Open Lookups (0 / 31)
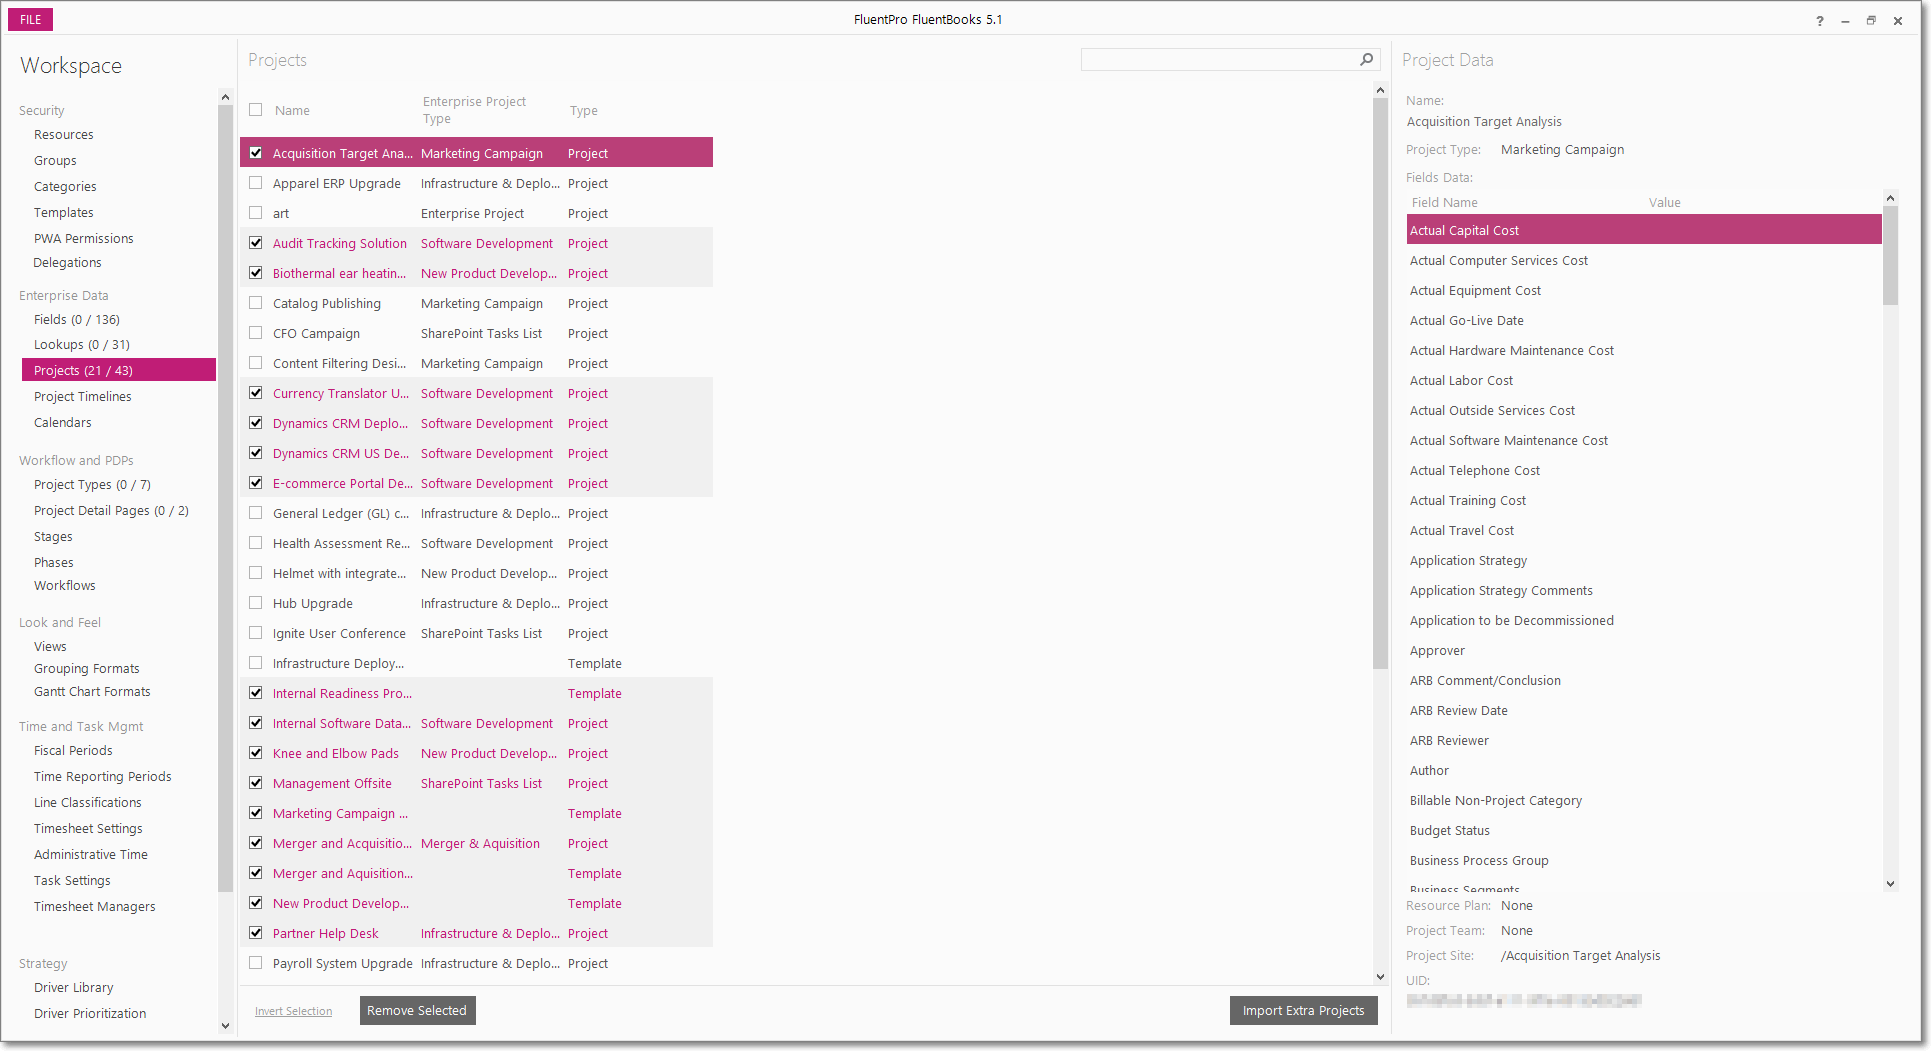1931x1051 pixels. (x=82, y=345)
